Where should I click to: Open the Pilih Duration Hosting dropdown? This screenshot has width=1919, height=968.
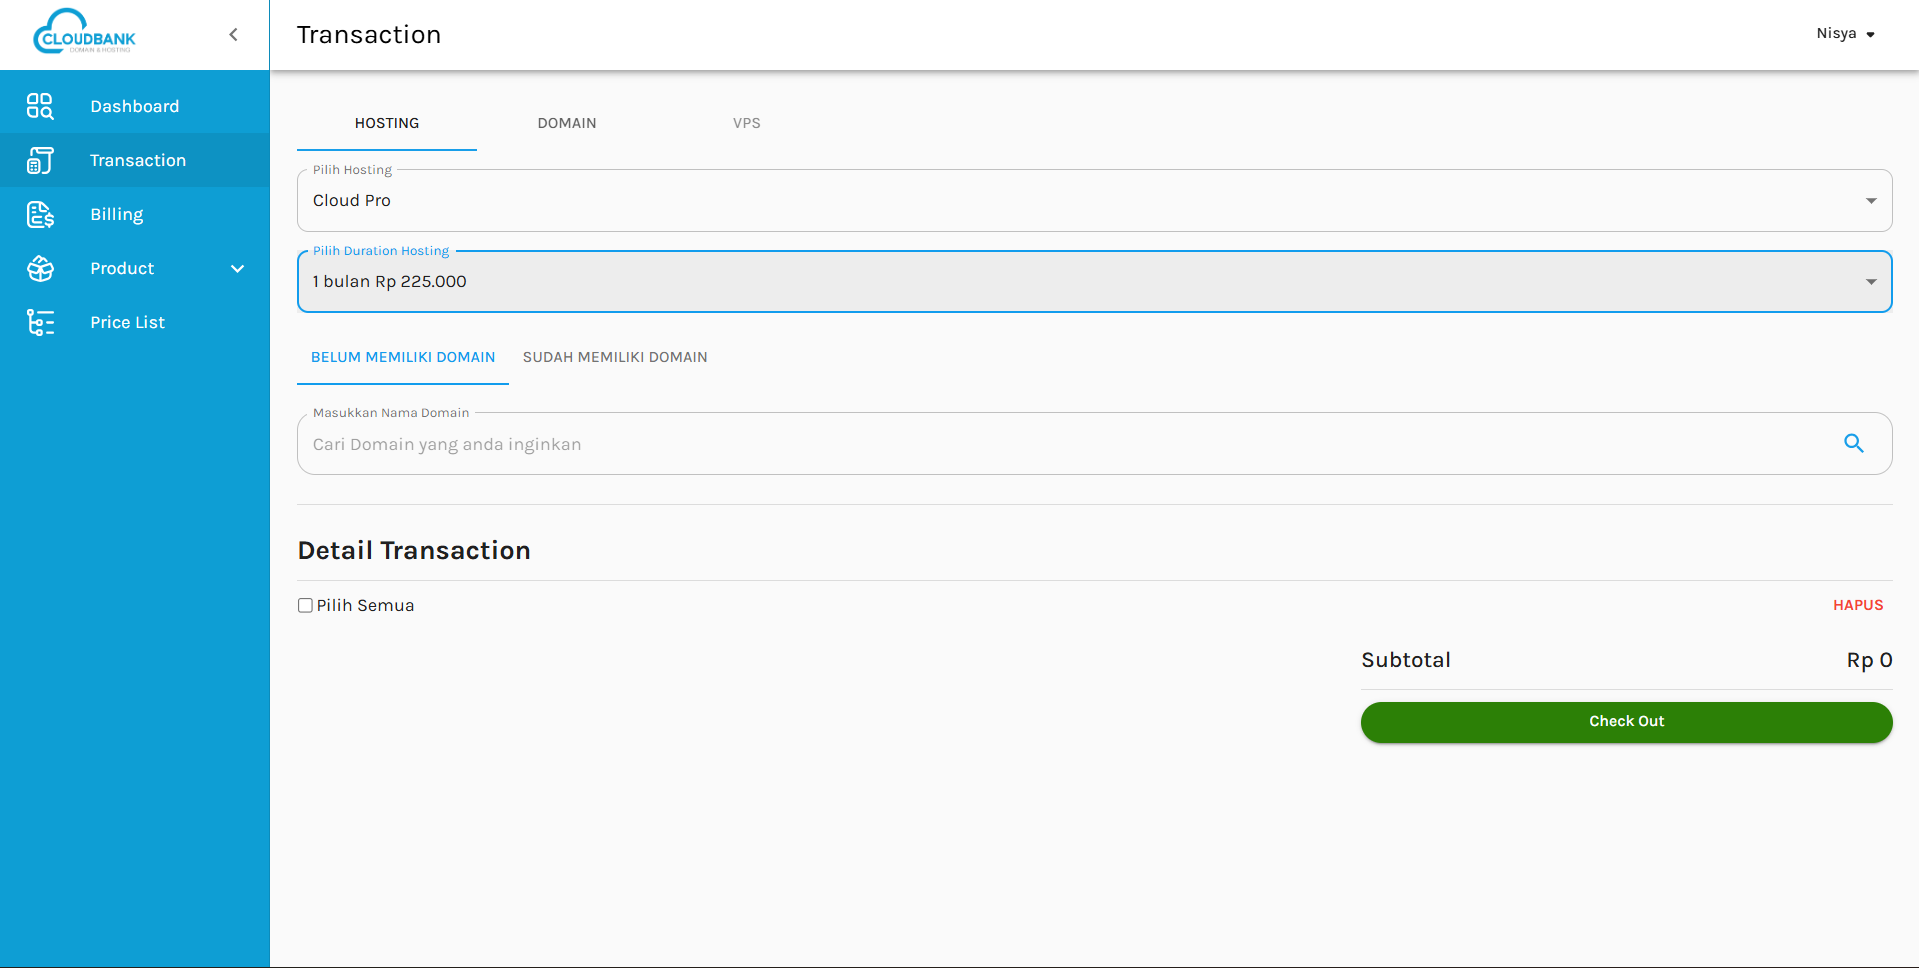(x=1093, y=282)
